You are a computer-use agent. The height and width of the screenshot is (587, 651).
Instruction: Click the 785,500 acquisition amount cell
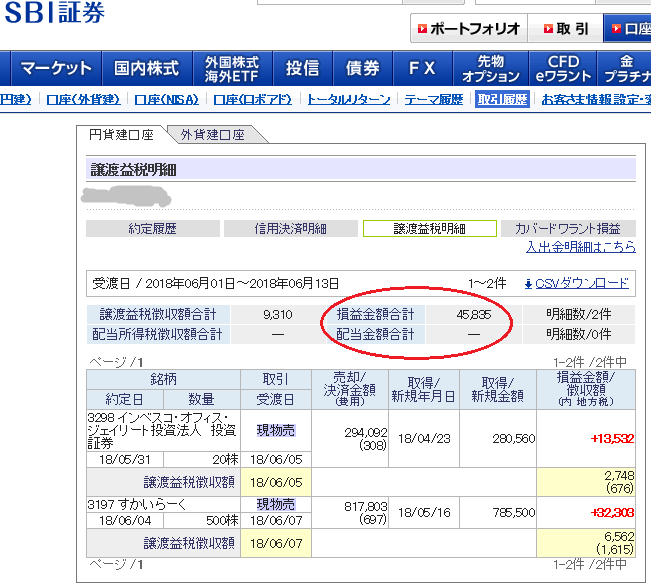click(x=498, y=512)
